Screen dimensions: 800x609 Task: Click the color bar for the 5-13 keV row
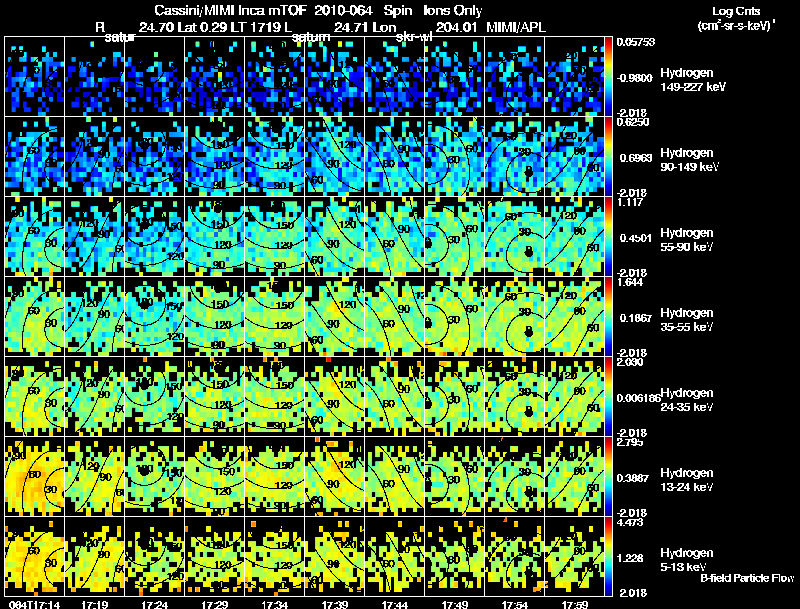(x=608, y=556)
